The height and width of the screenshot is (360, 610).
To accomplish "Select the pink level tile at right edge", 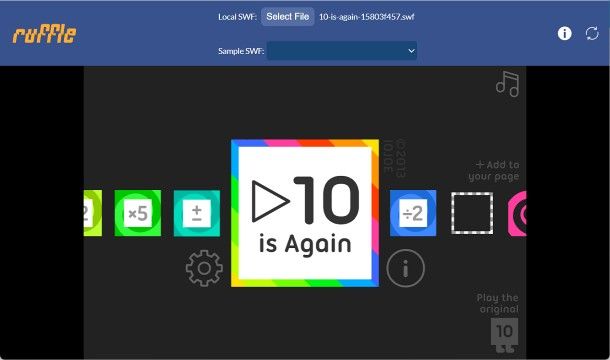I will [517, 213].
